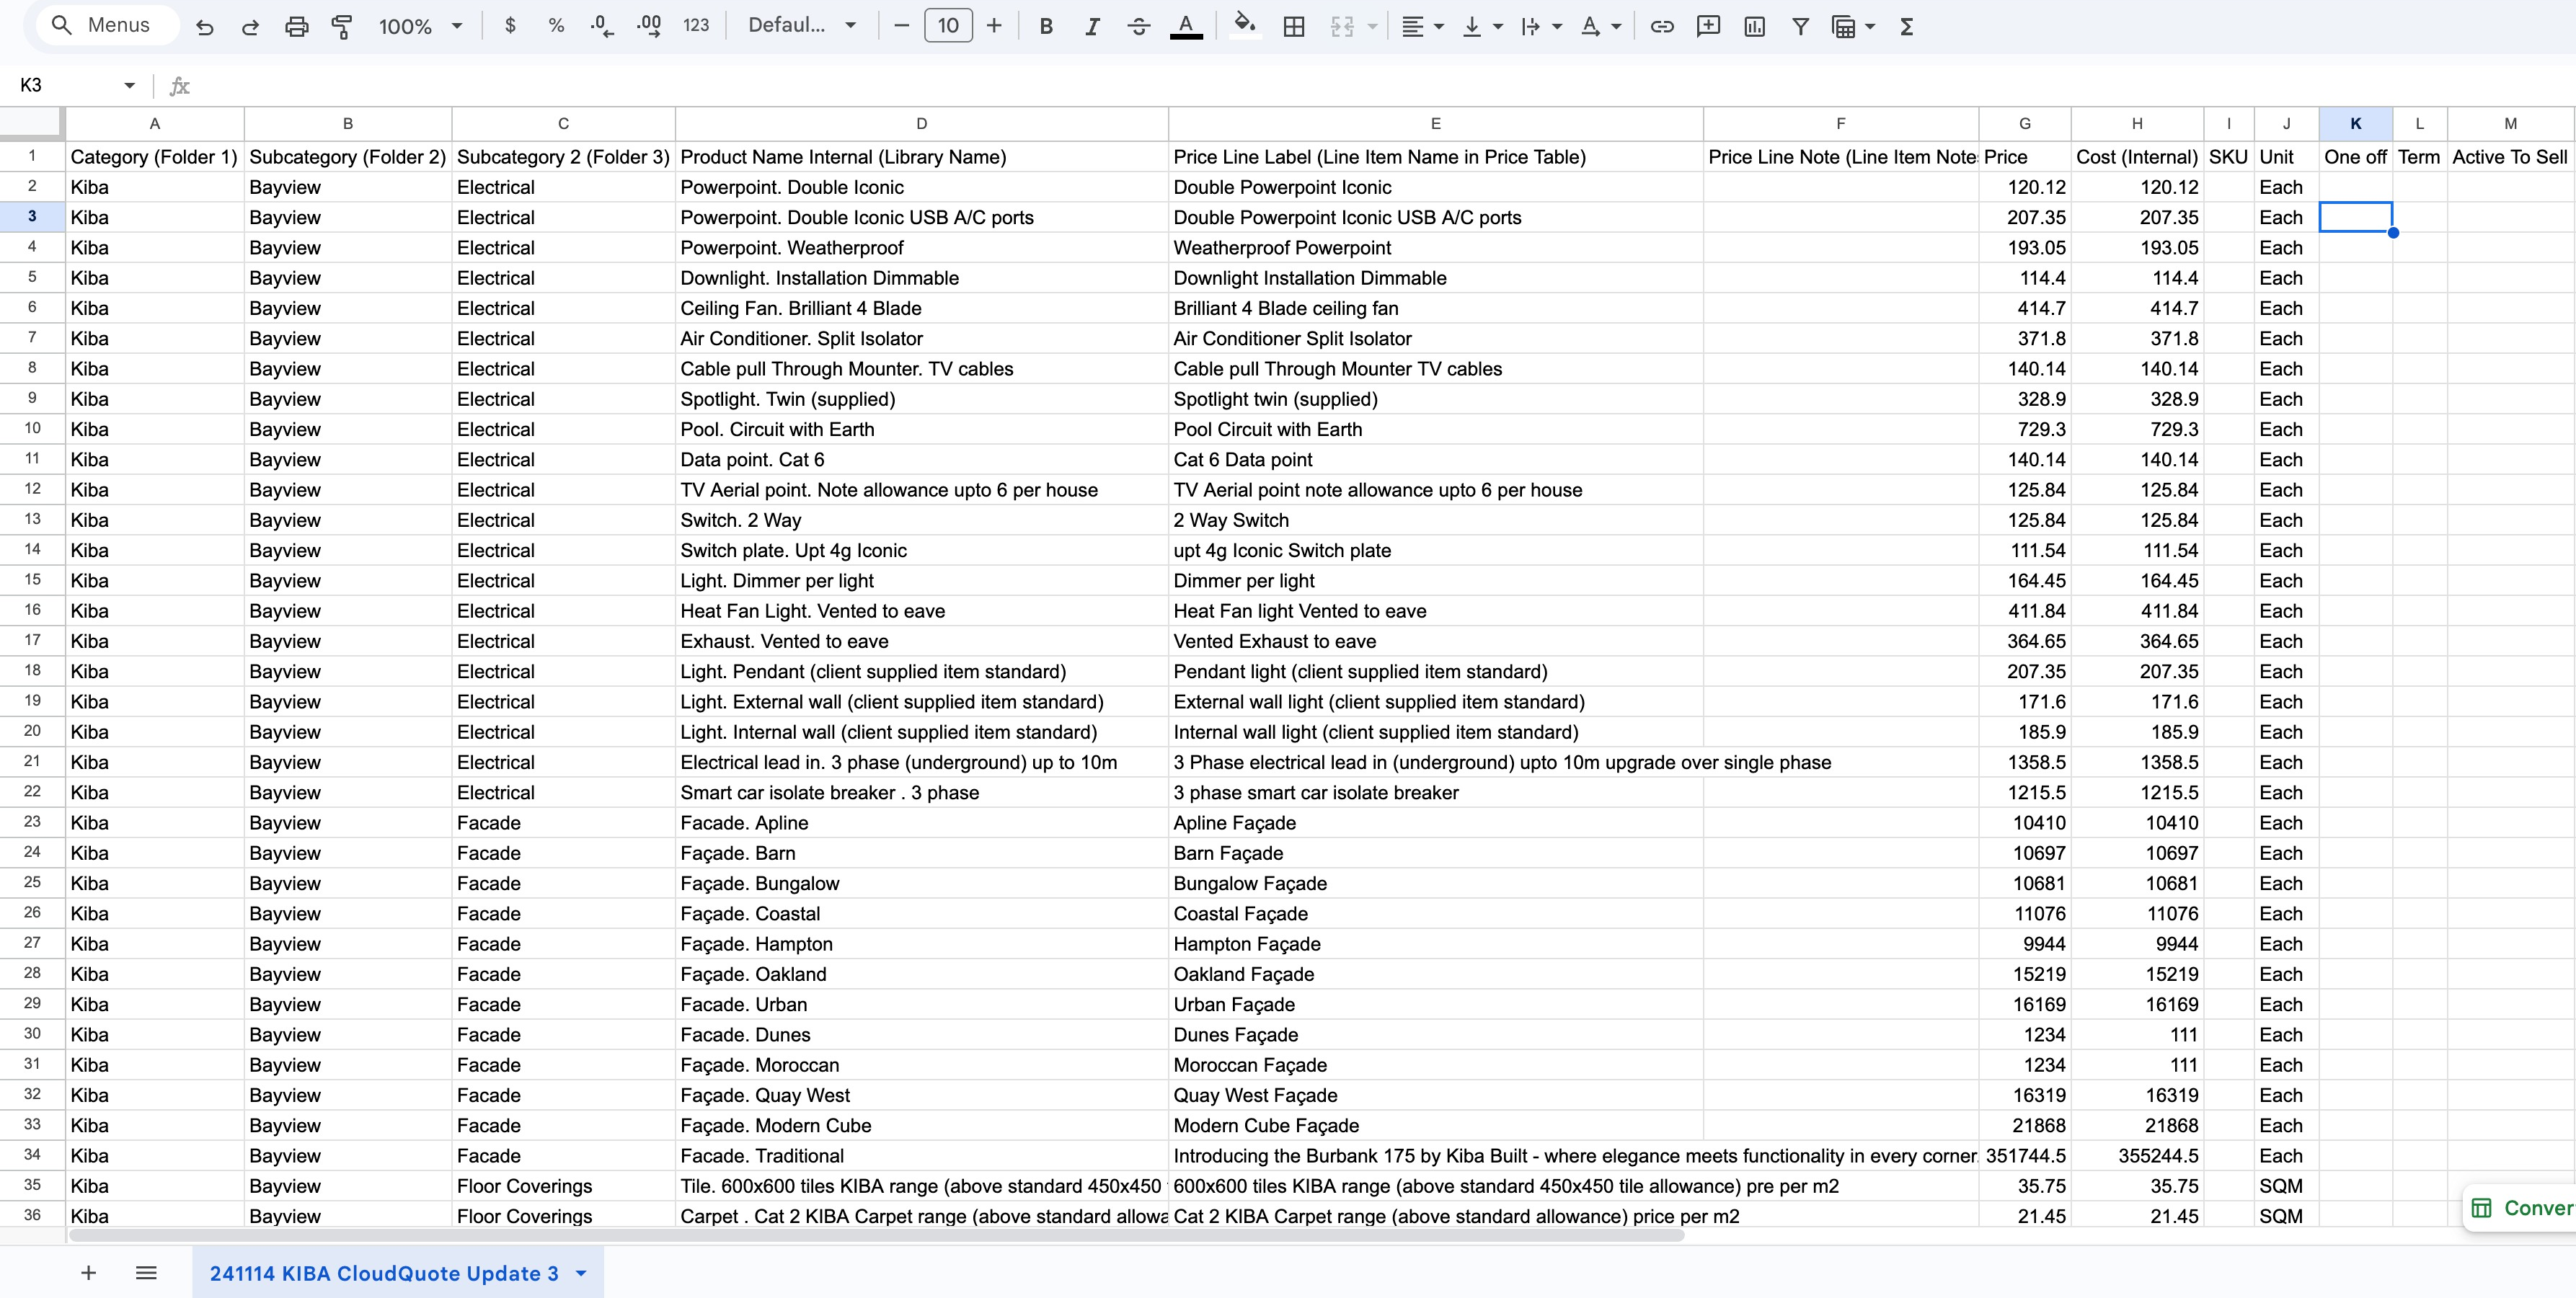The width and height of the screenshot is (2576, 1298).
Task: Click the insert link icon
Action: pos(1662,27)
